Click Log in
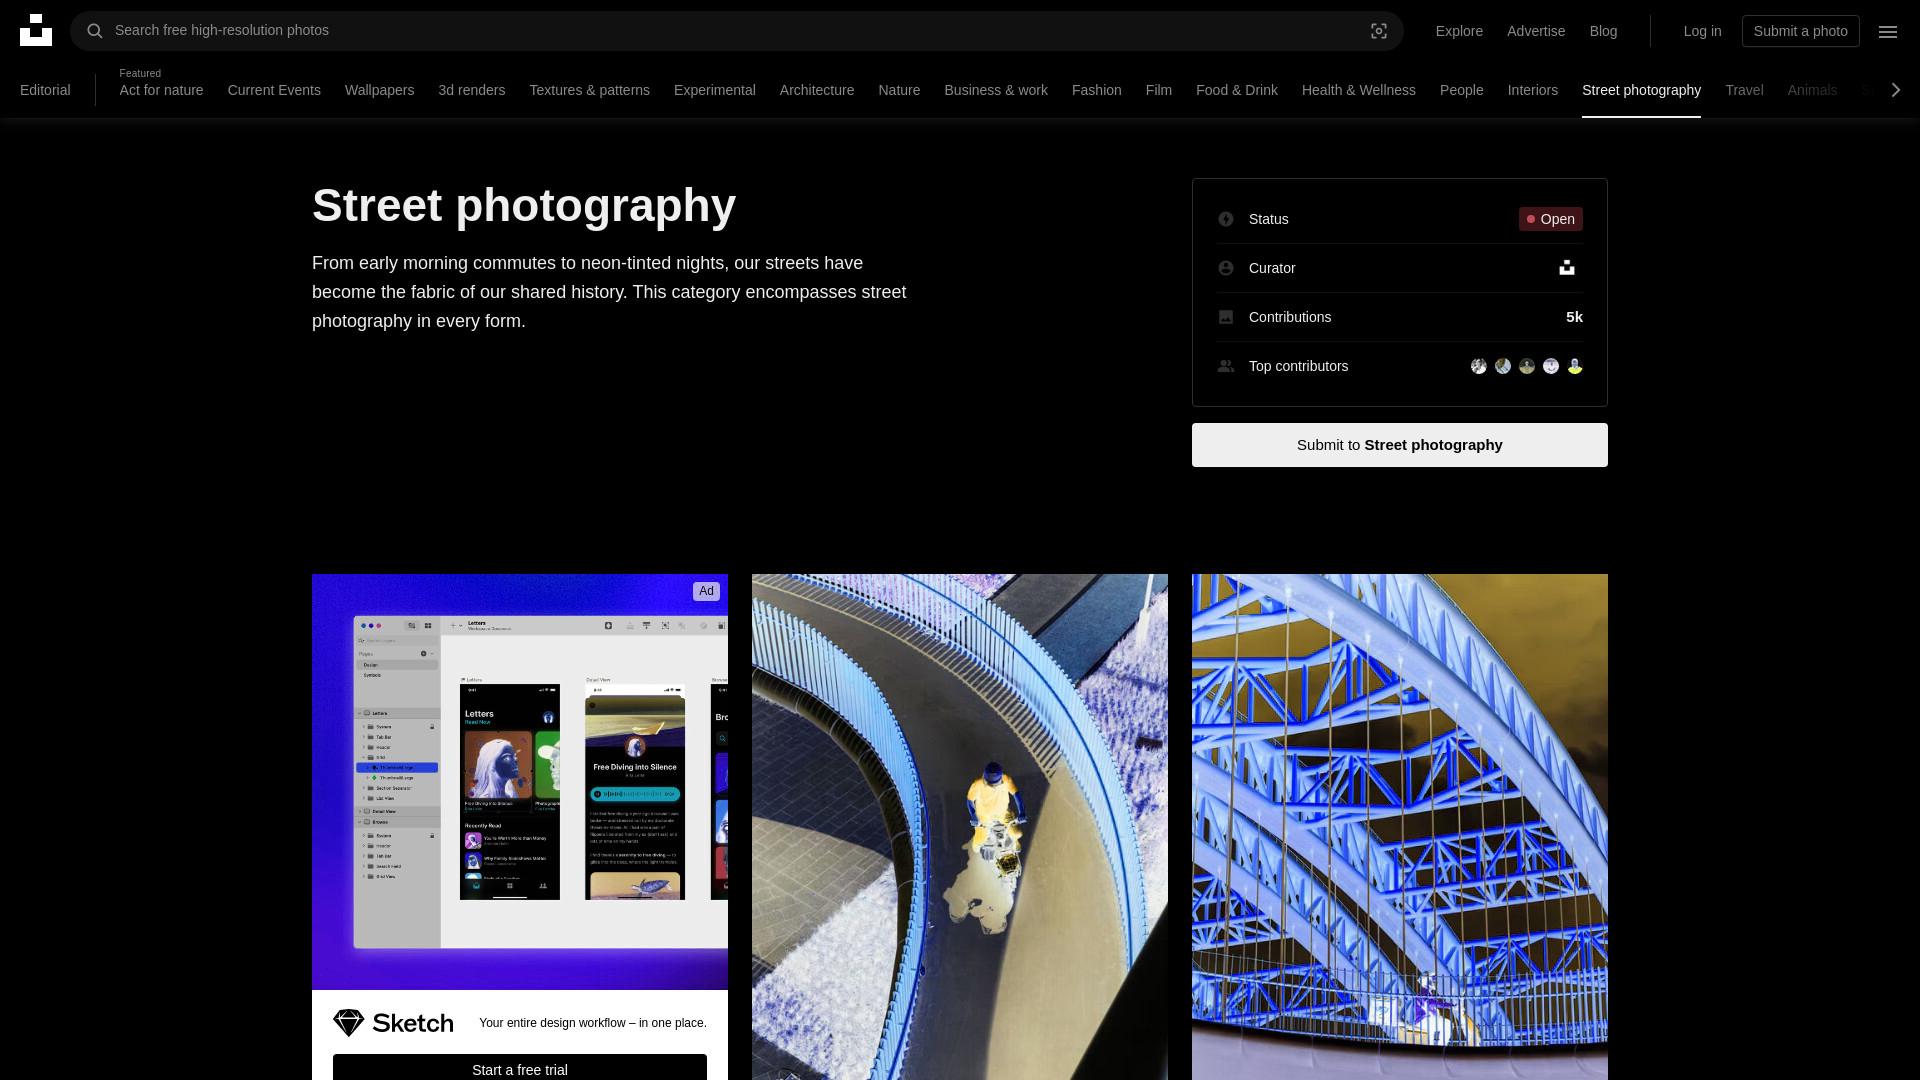1920x1080 pixels. (x=1702, y=31)
